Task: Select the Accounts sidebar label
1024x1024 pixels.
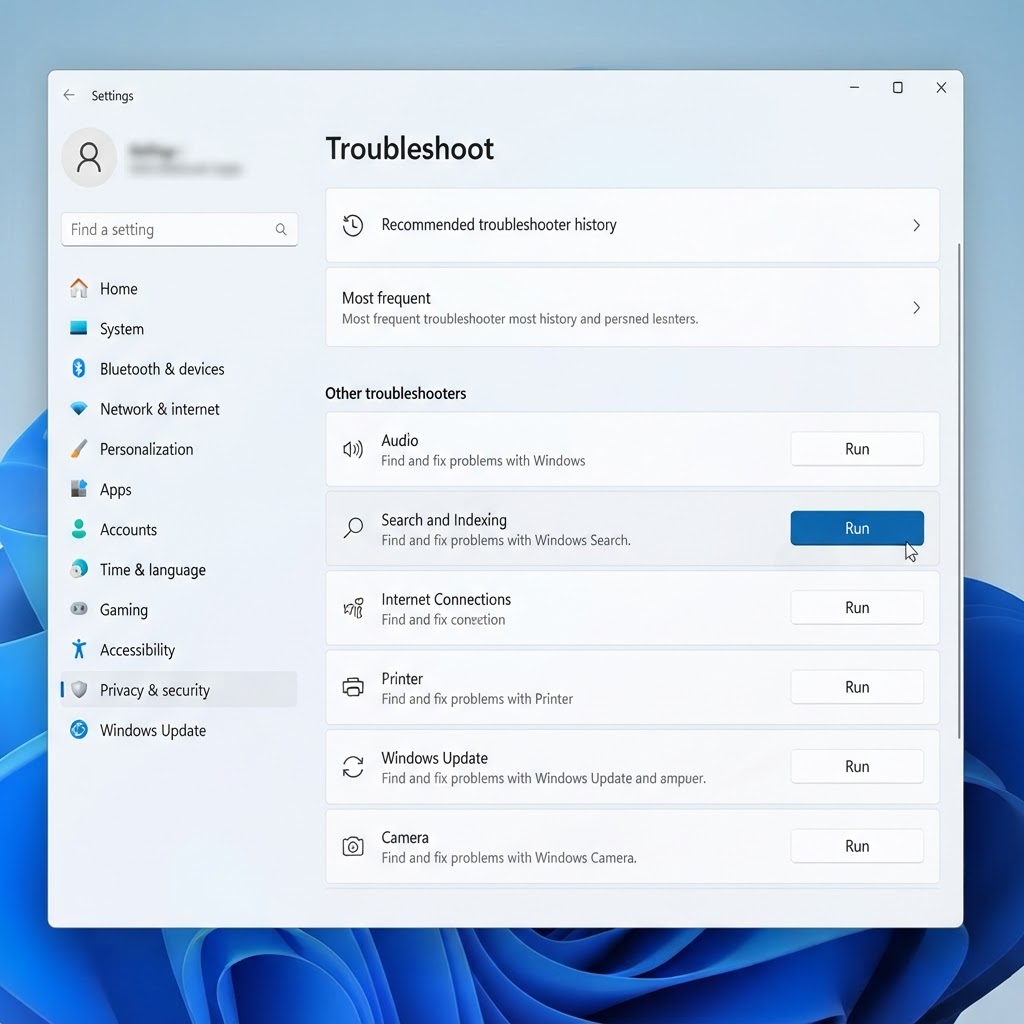Action: click(128, 530)
